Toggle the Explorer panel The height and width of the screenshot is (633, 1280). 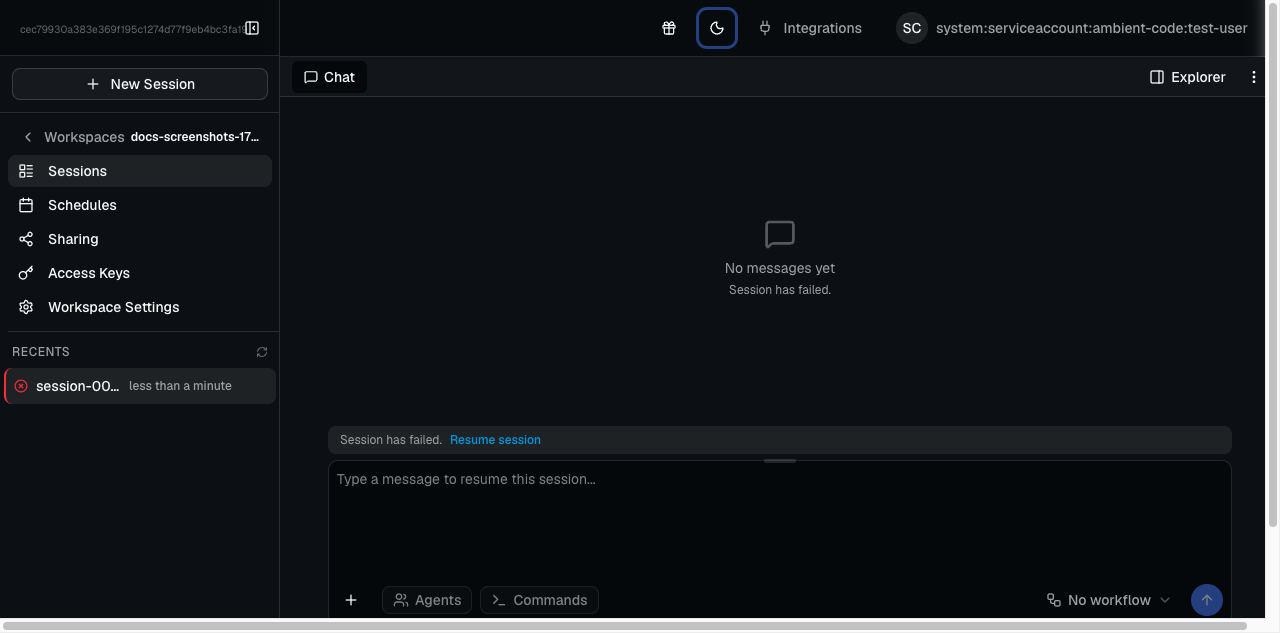click(x=1187, y=77)
